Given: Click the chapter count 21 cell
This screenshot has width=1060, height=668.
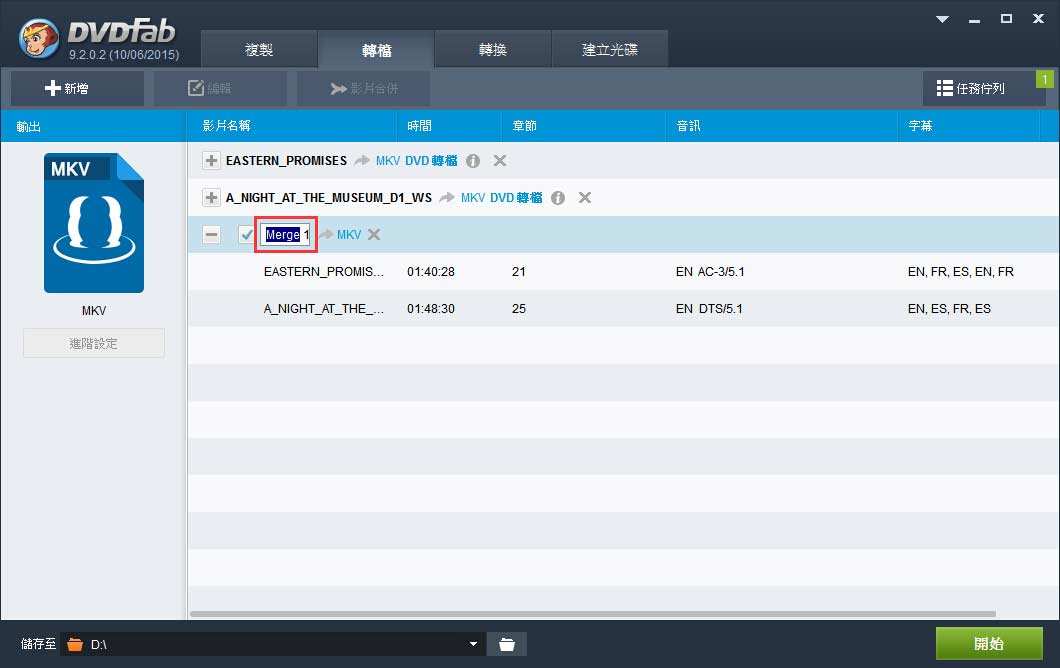Looking at the screenshot, I should (x=519, y=272).
